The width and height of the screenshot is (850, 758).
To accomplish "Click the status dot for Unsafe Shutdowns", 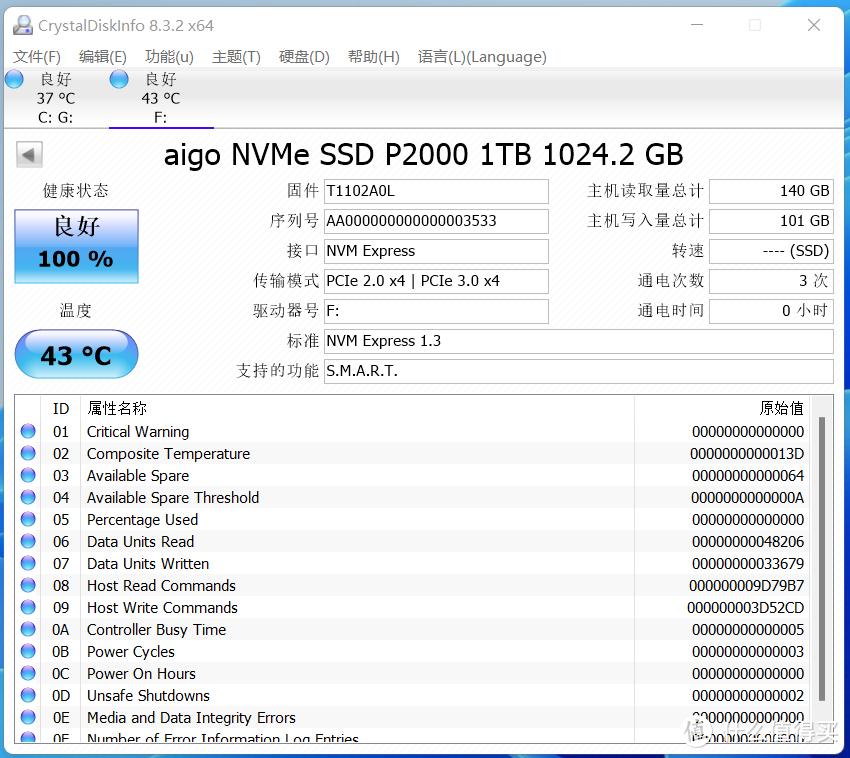I will tap(27, 695).
